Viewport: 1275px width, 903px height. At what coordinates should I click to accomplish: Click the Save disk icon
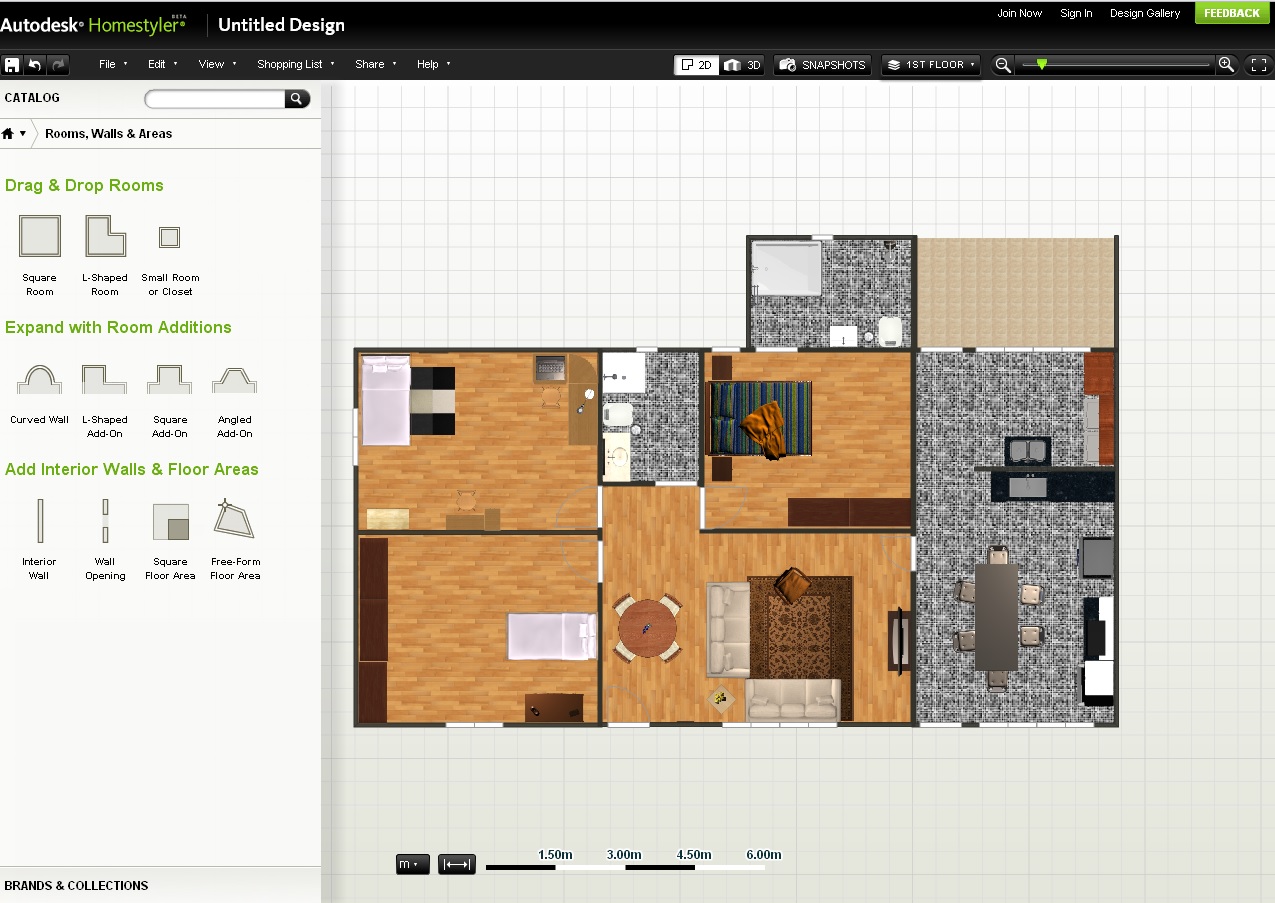point(12,65)
